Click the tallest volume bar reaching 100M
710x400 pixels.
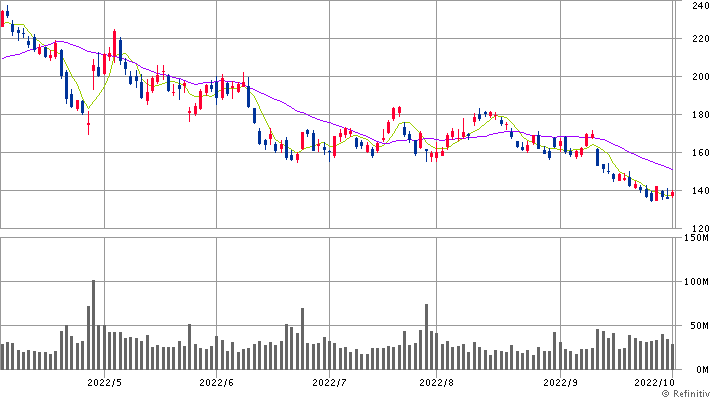94,325
